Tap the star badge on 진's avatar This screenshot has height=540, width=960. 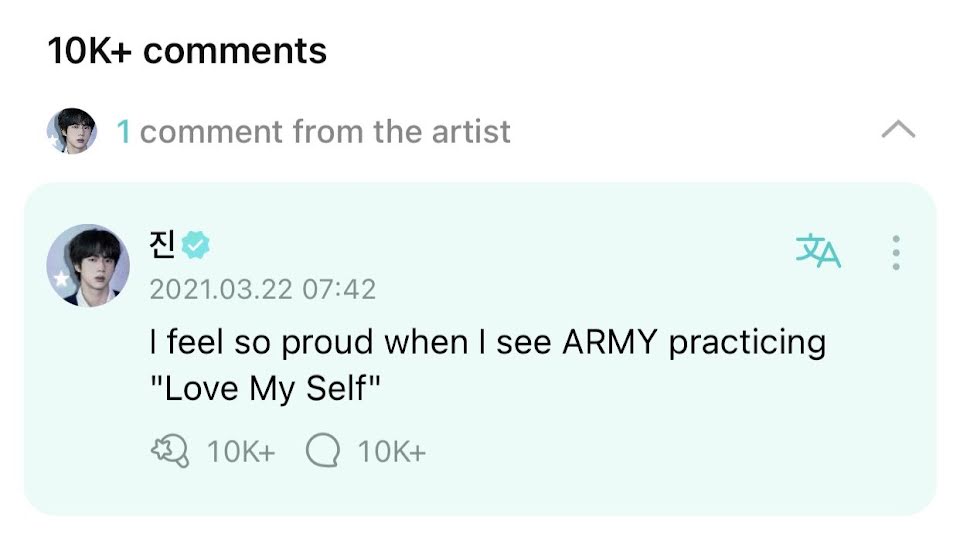coord(62,280)
